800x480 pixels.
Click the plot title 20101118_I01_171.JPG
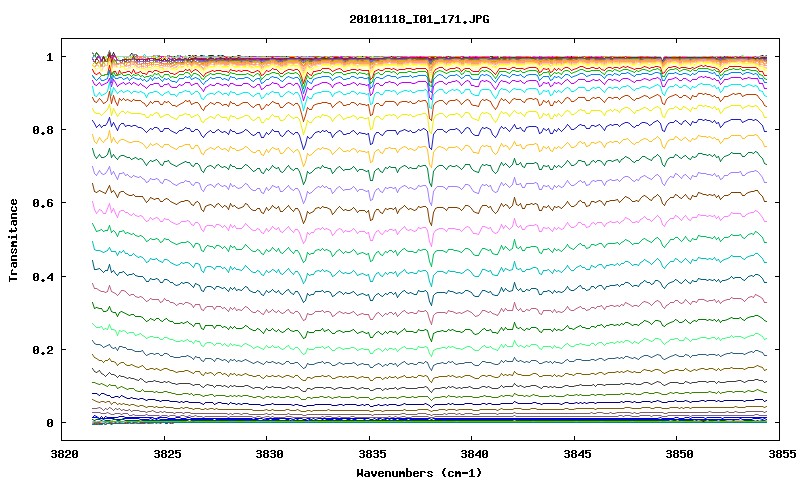click(419, 19)
